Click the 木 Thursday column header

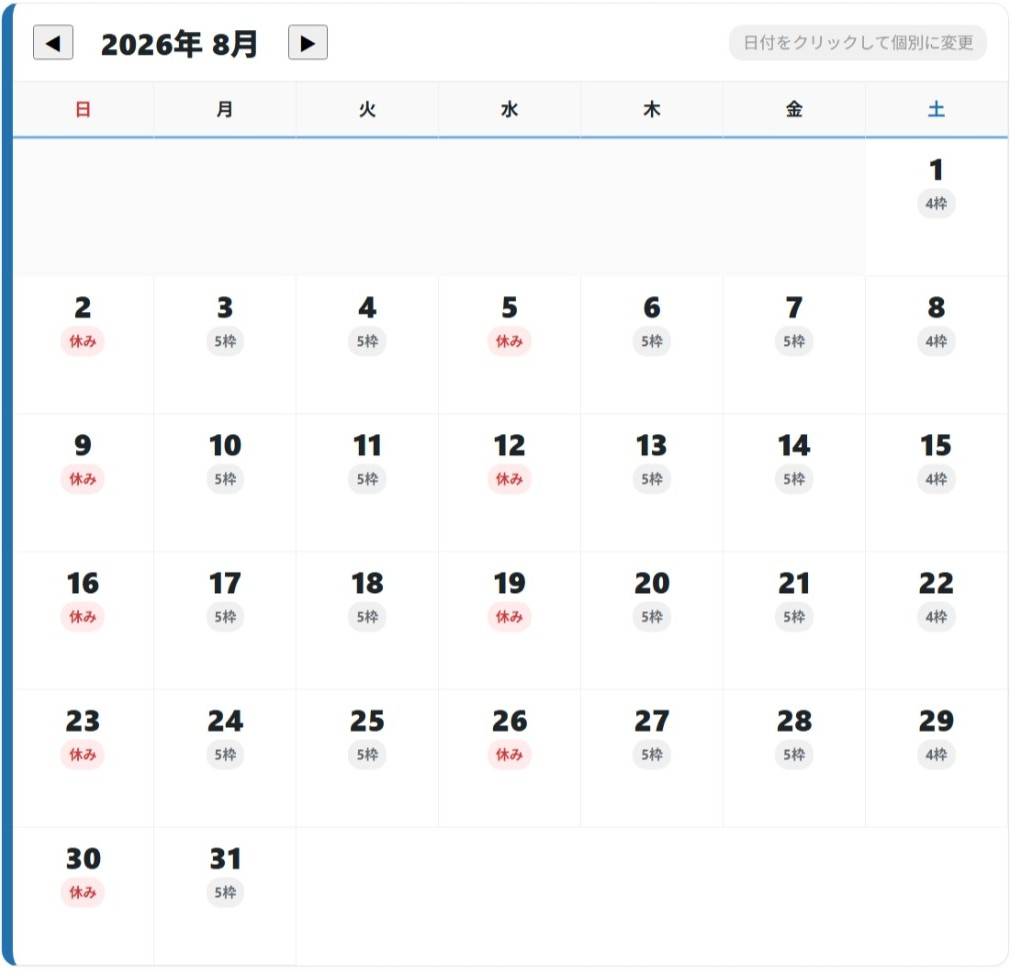pyautogui.click(x=652, y=109)
